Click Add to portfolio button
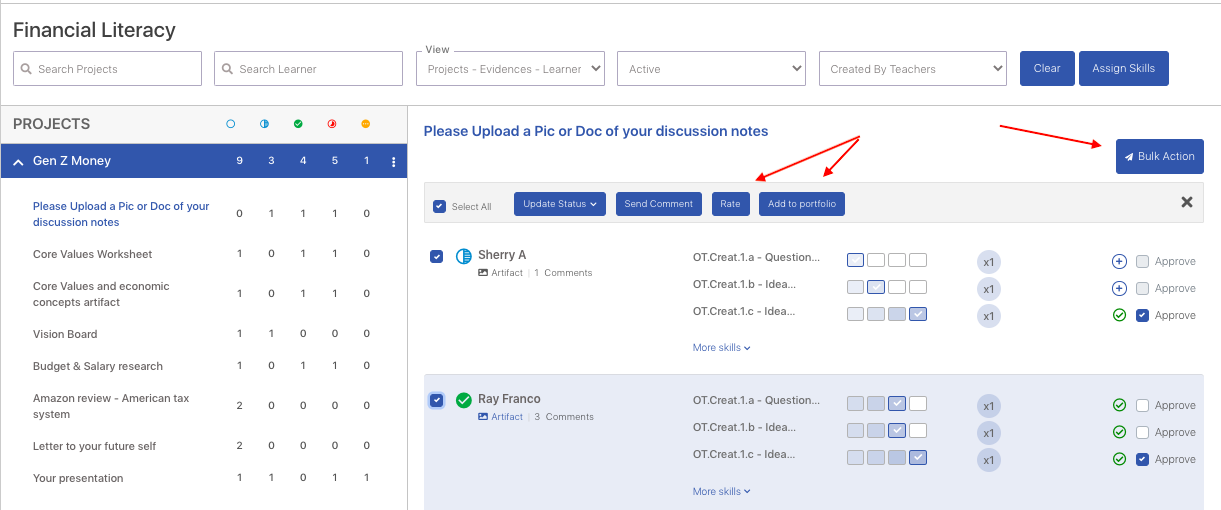 pos(802,204)
